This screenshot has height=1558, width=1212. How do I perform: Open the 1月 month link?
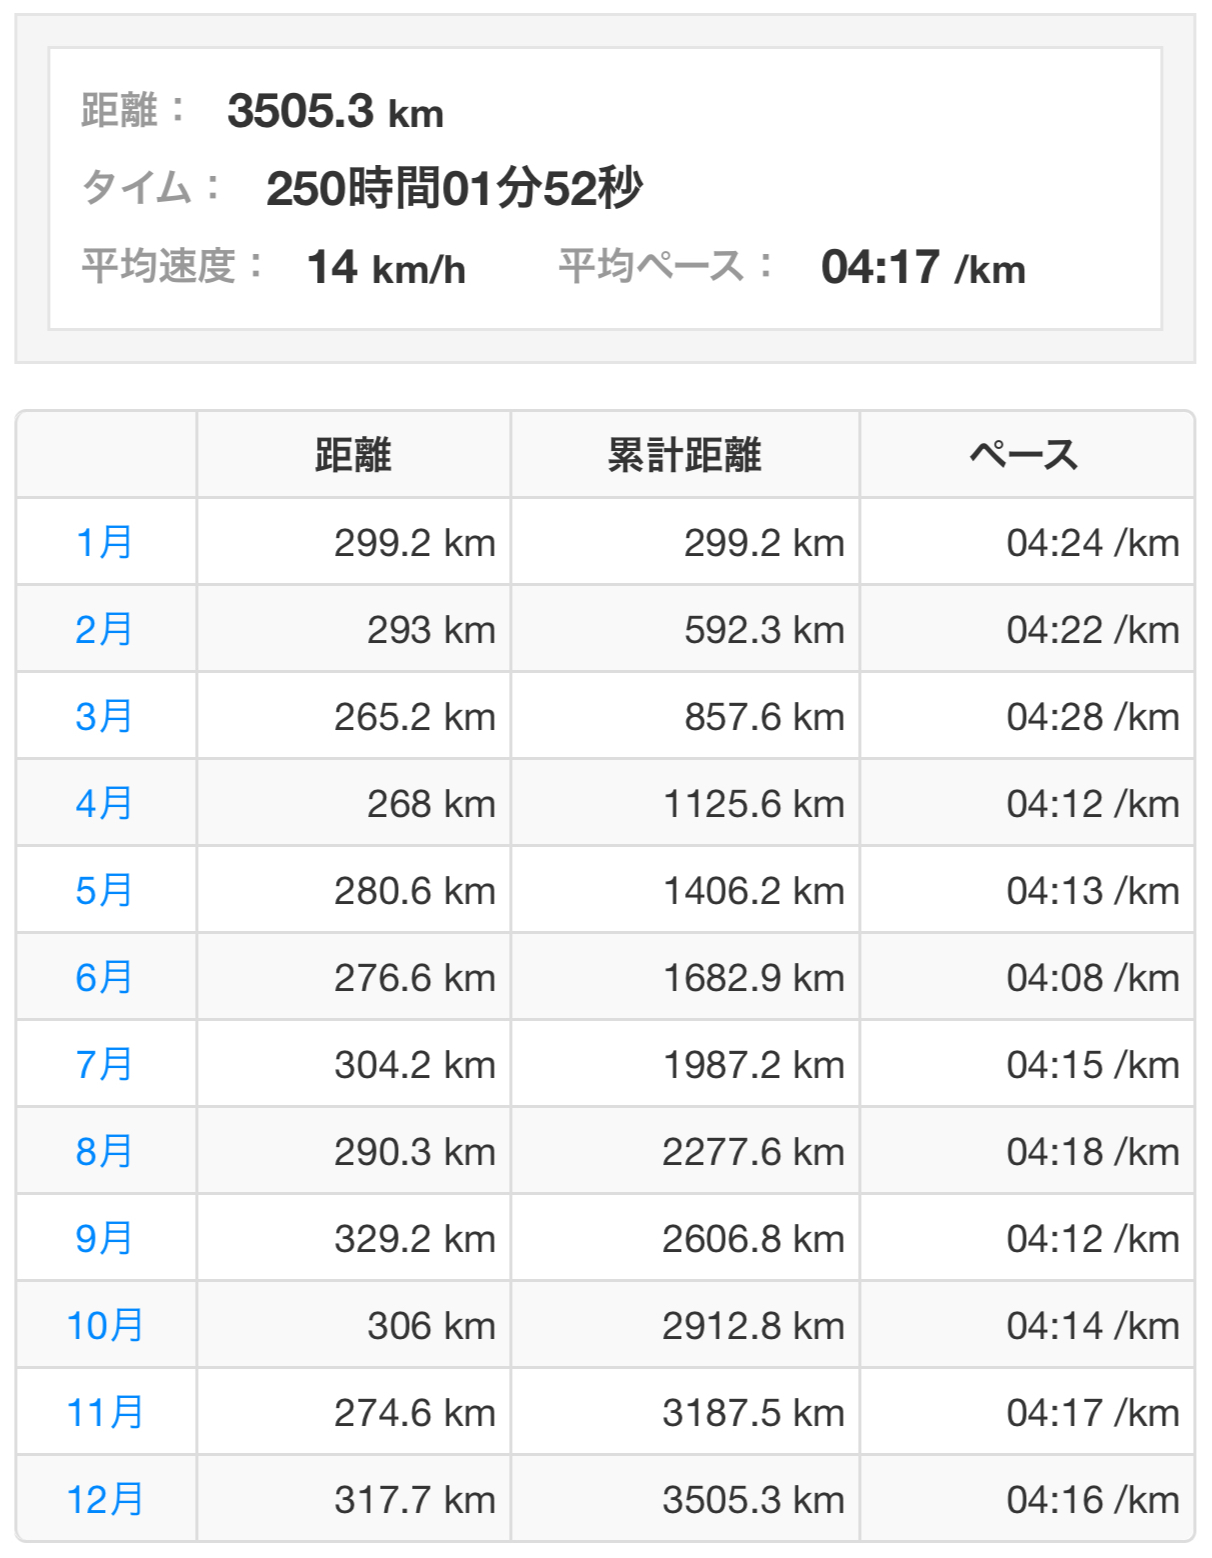(x=104, y=542)
